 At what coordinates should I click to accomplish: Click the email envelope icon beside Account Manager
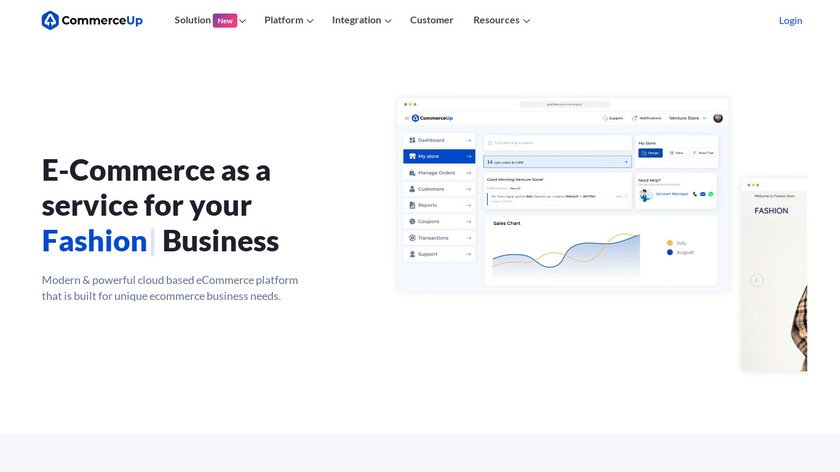tap(703, 194)
